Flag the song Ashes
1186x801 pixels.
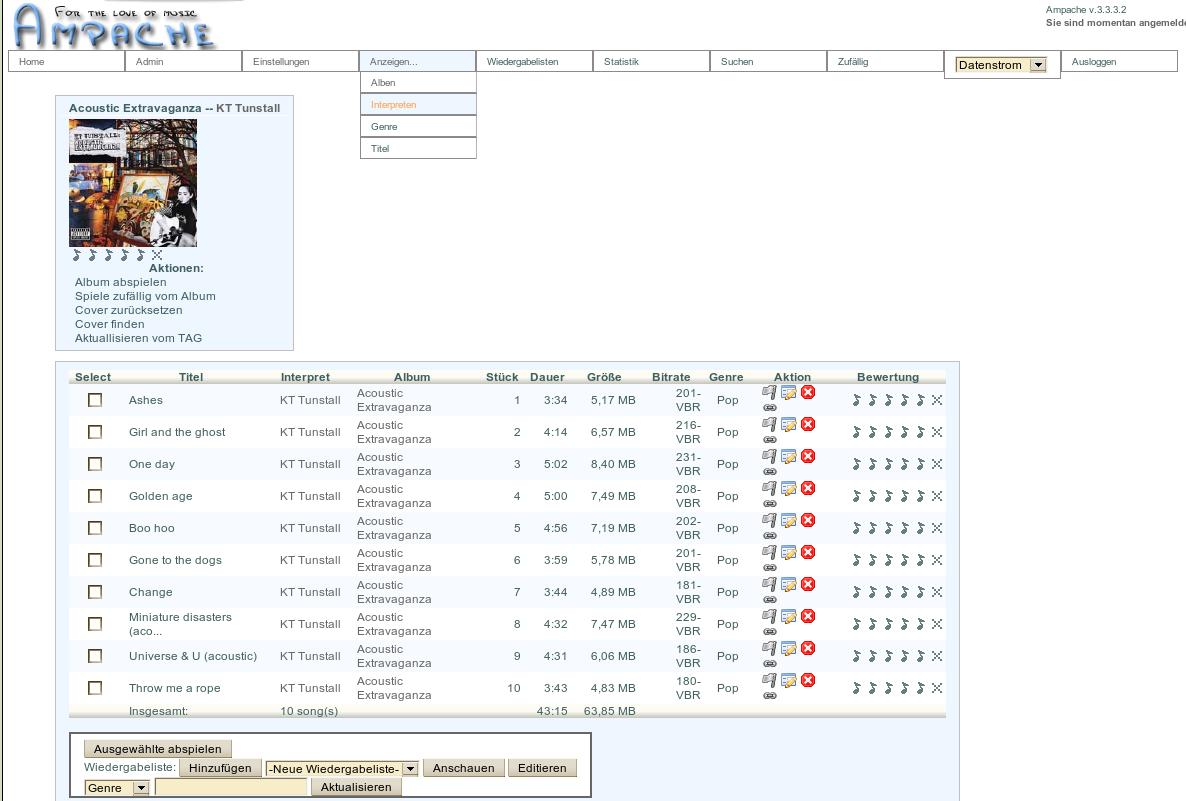click(x=769, y=392)
